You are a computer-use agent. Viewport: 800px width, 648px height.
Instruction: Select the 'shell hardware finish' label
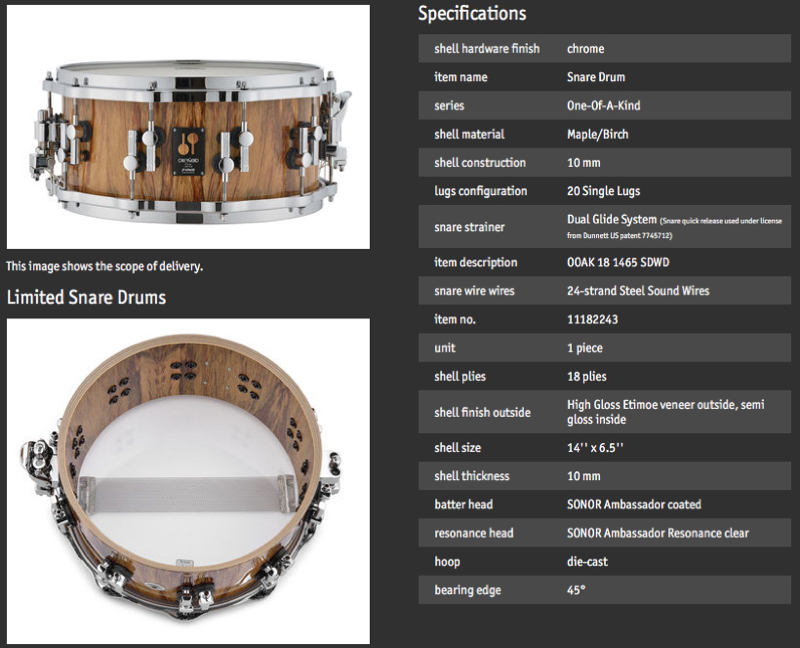487,48
